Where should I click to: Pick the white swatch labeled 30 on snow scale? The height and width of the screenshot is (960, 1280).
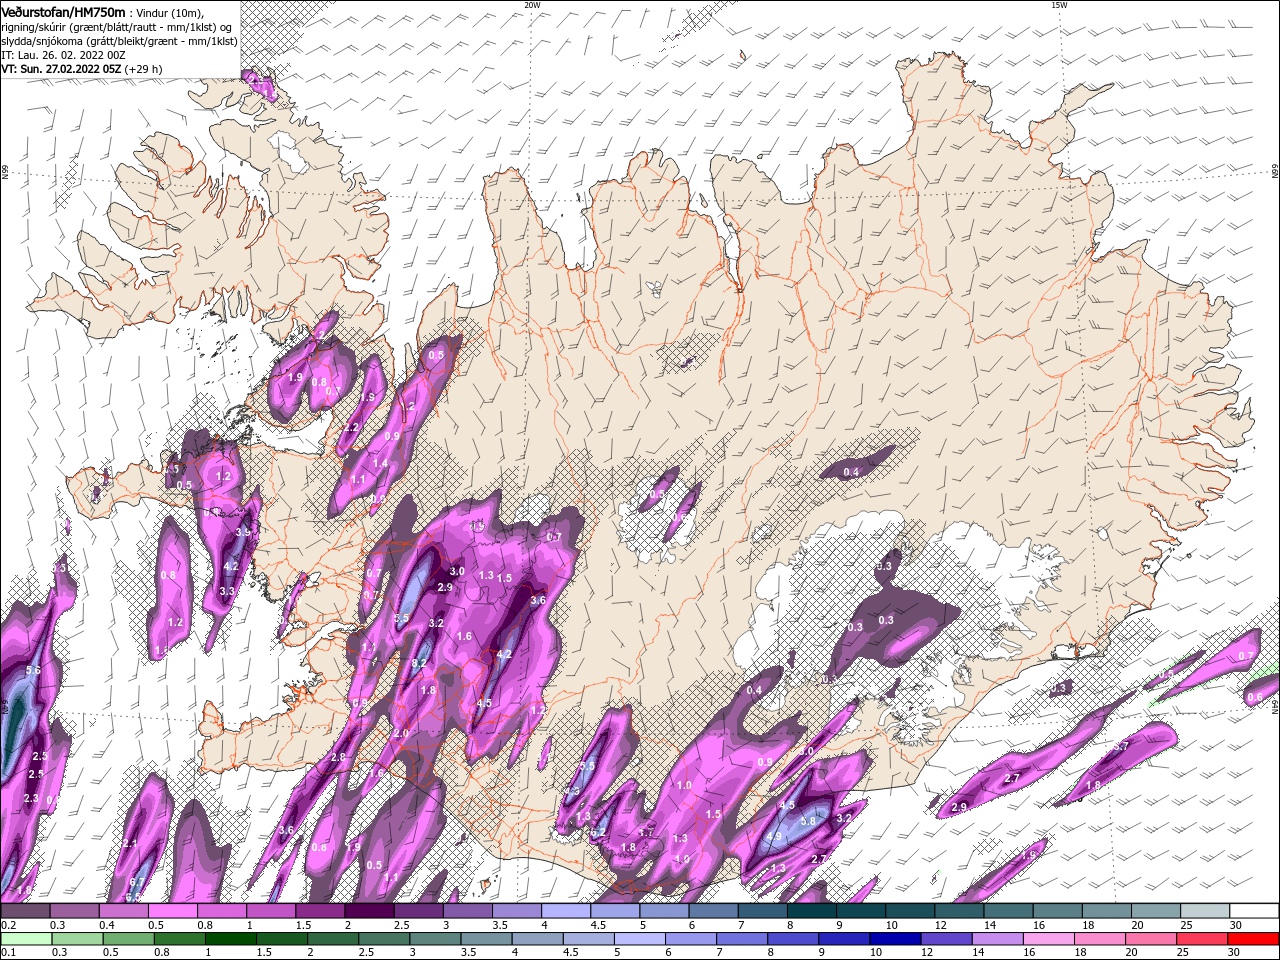[x=1255, y=911]
